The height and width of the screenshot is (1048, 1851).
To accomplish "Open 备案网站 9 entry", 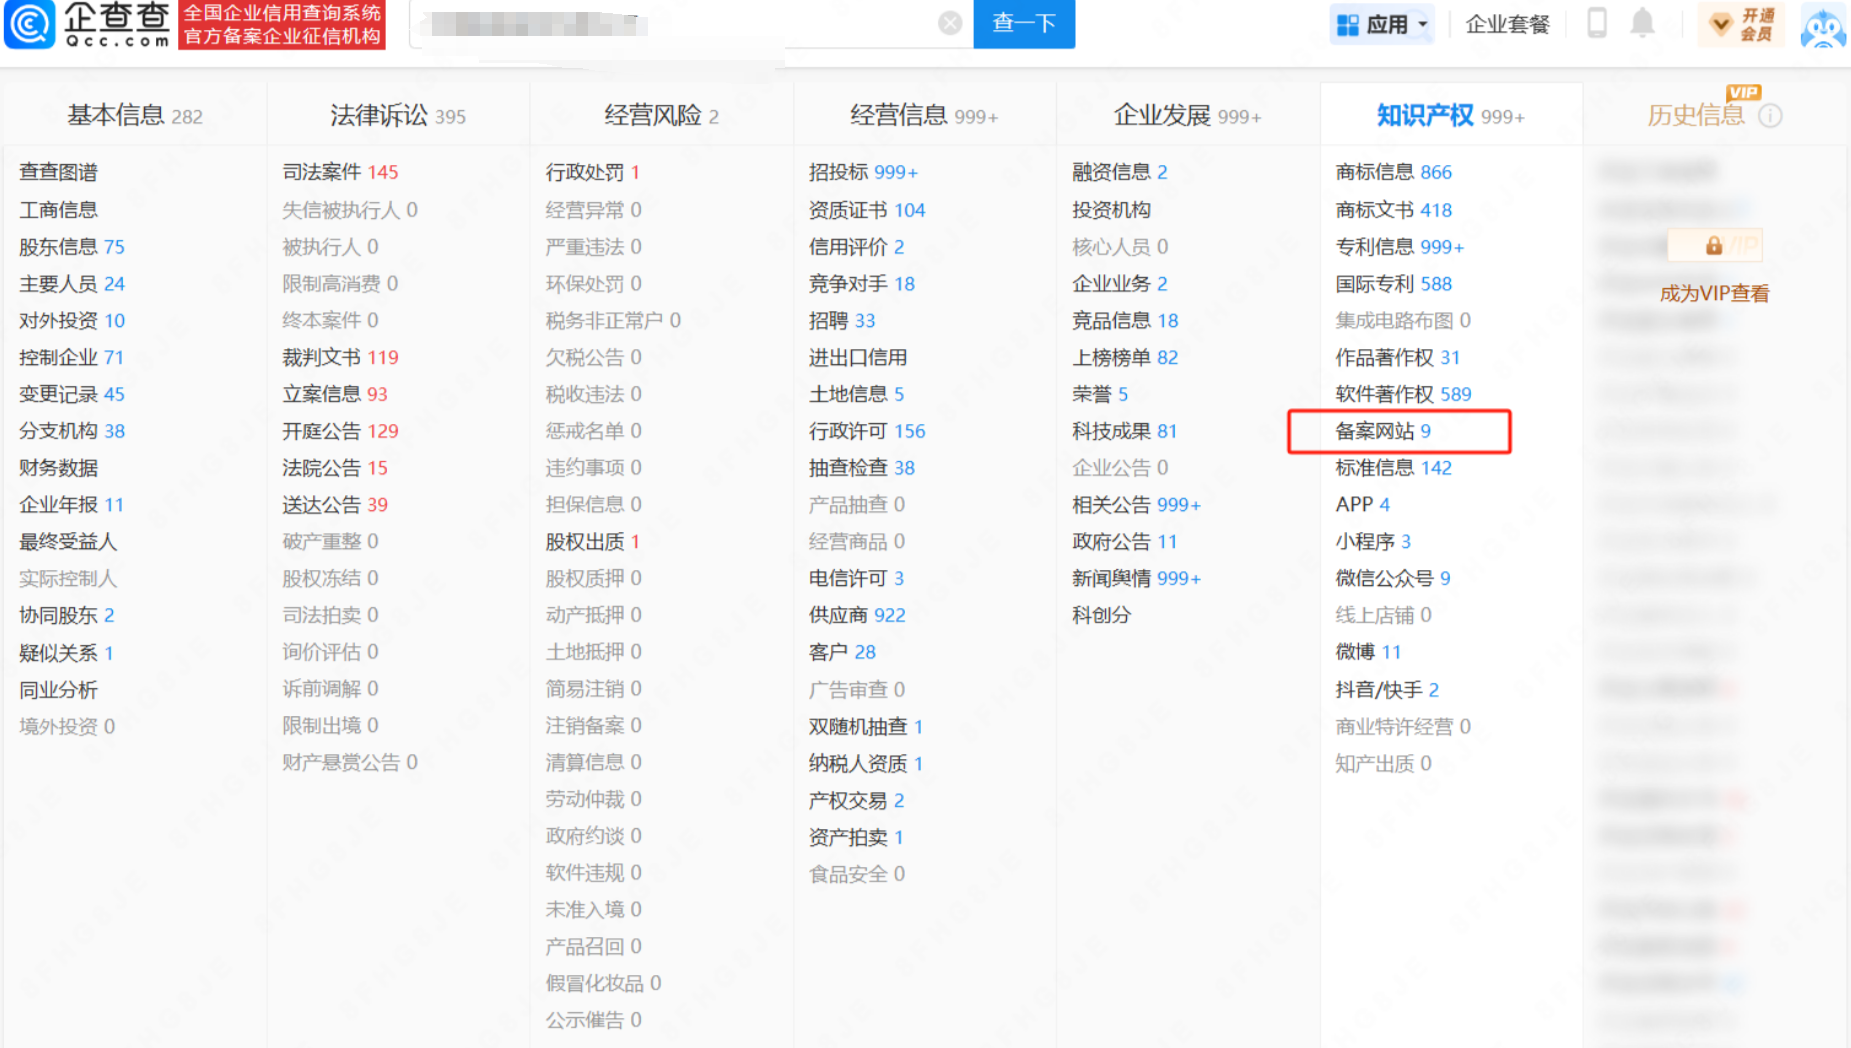I will [1383, 431].
